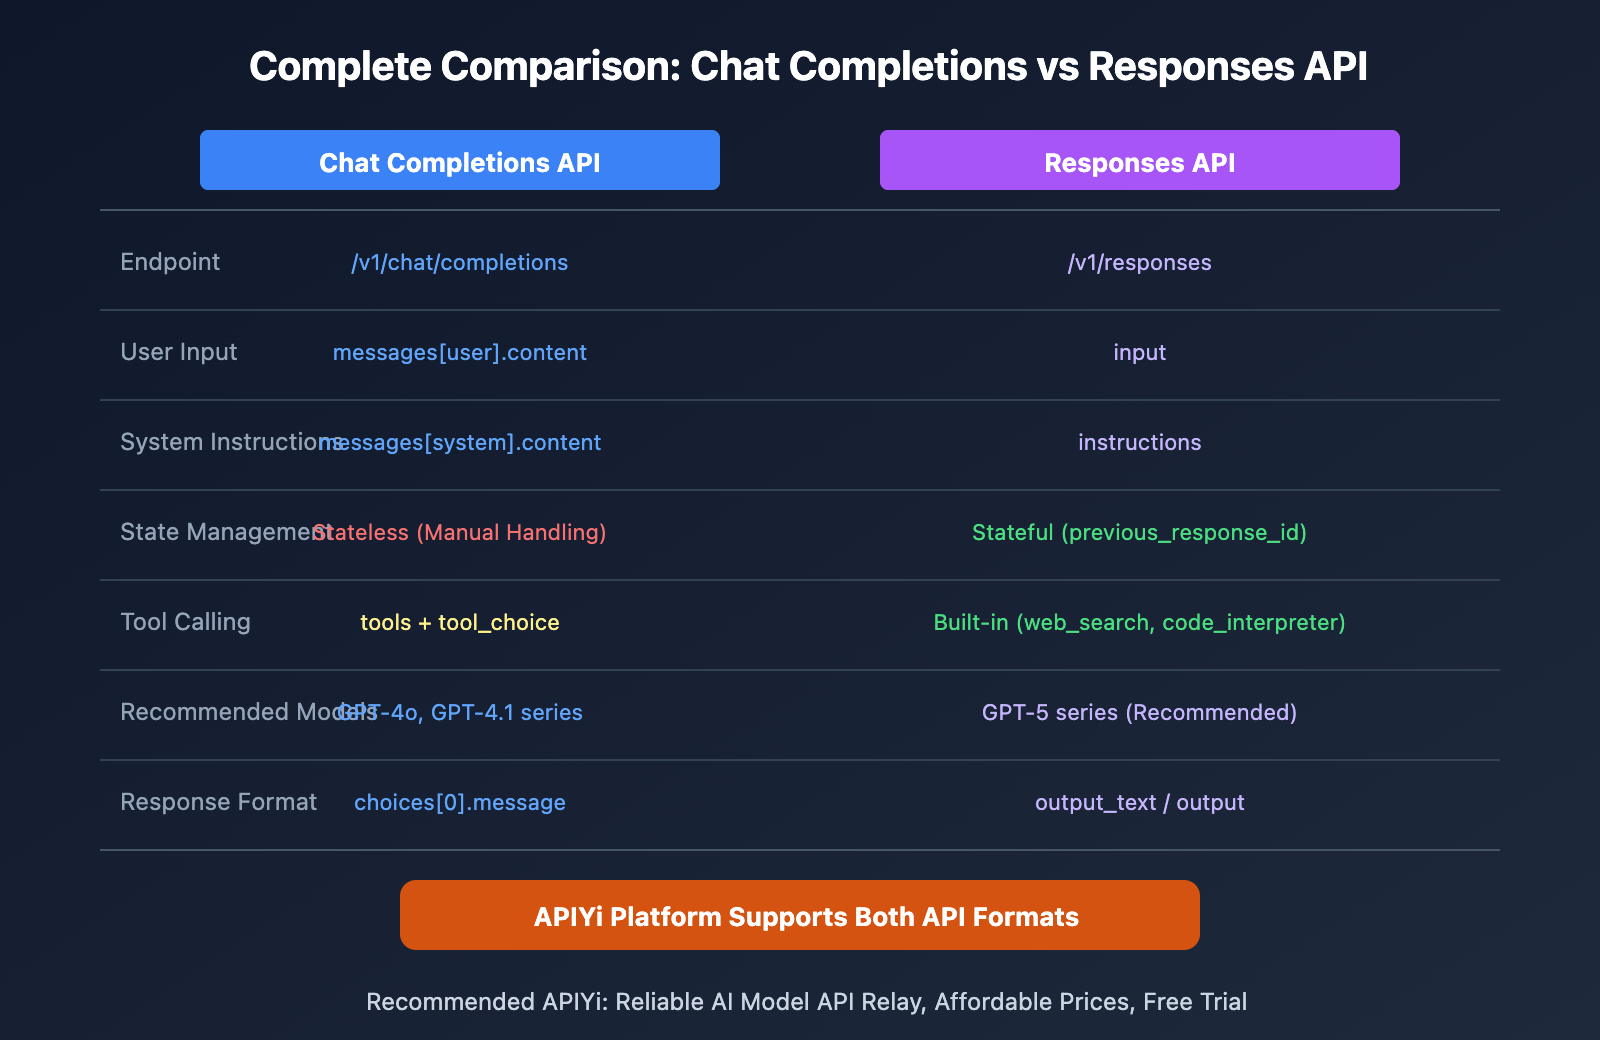Click the messages[user].content value

click(460, 352)
